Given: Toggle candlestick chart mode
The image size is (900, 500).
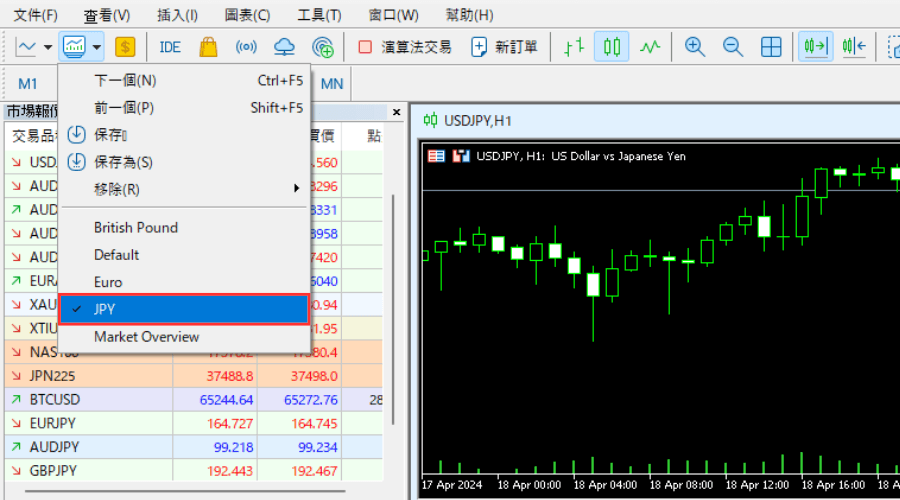Looking at the screenshot, I should [612, 47].
